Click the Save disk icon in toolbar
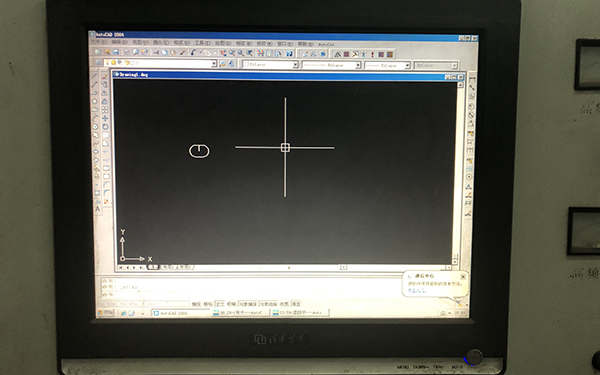This screenshot has height=375, width=600. click(x=116, y=52)
